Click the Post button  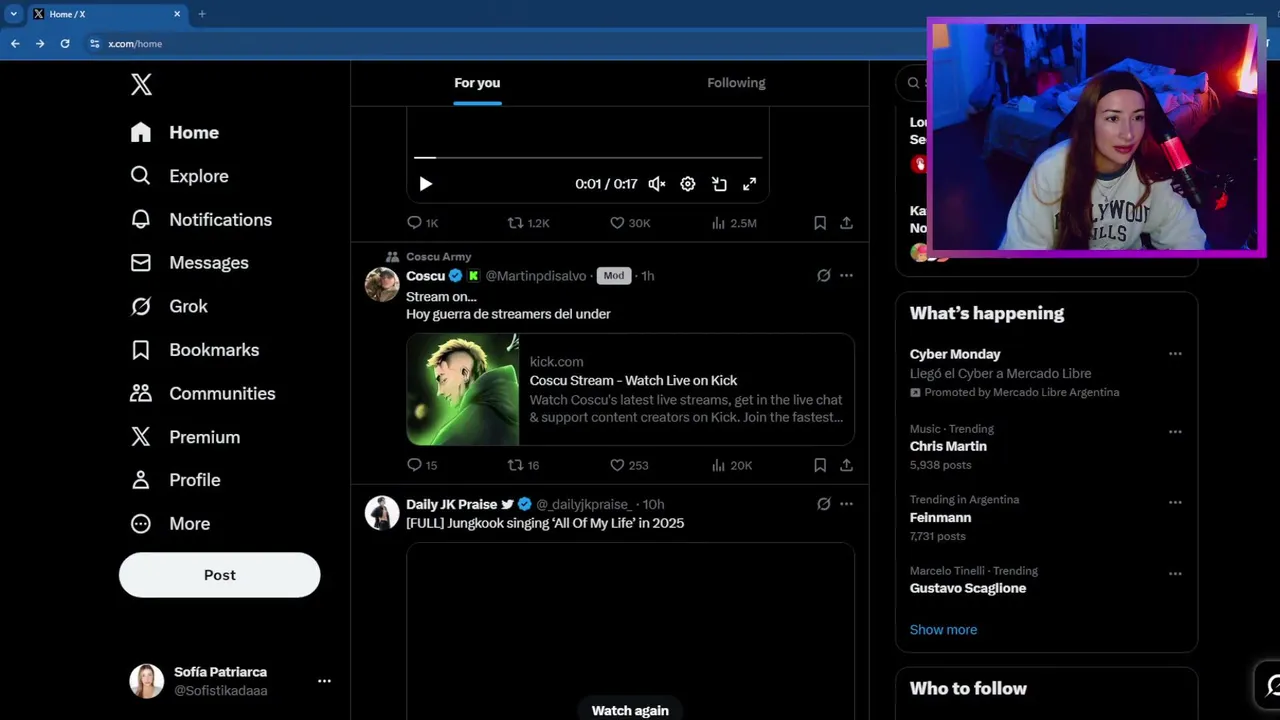(220, 575)
